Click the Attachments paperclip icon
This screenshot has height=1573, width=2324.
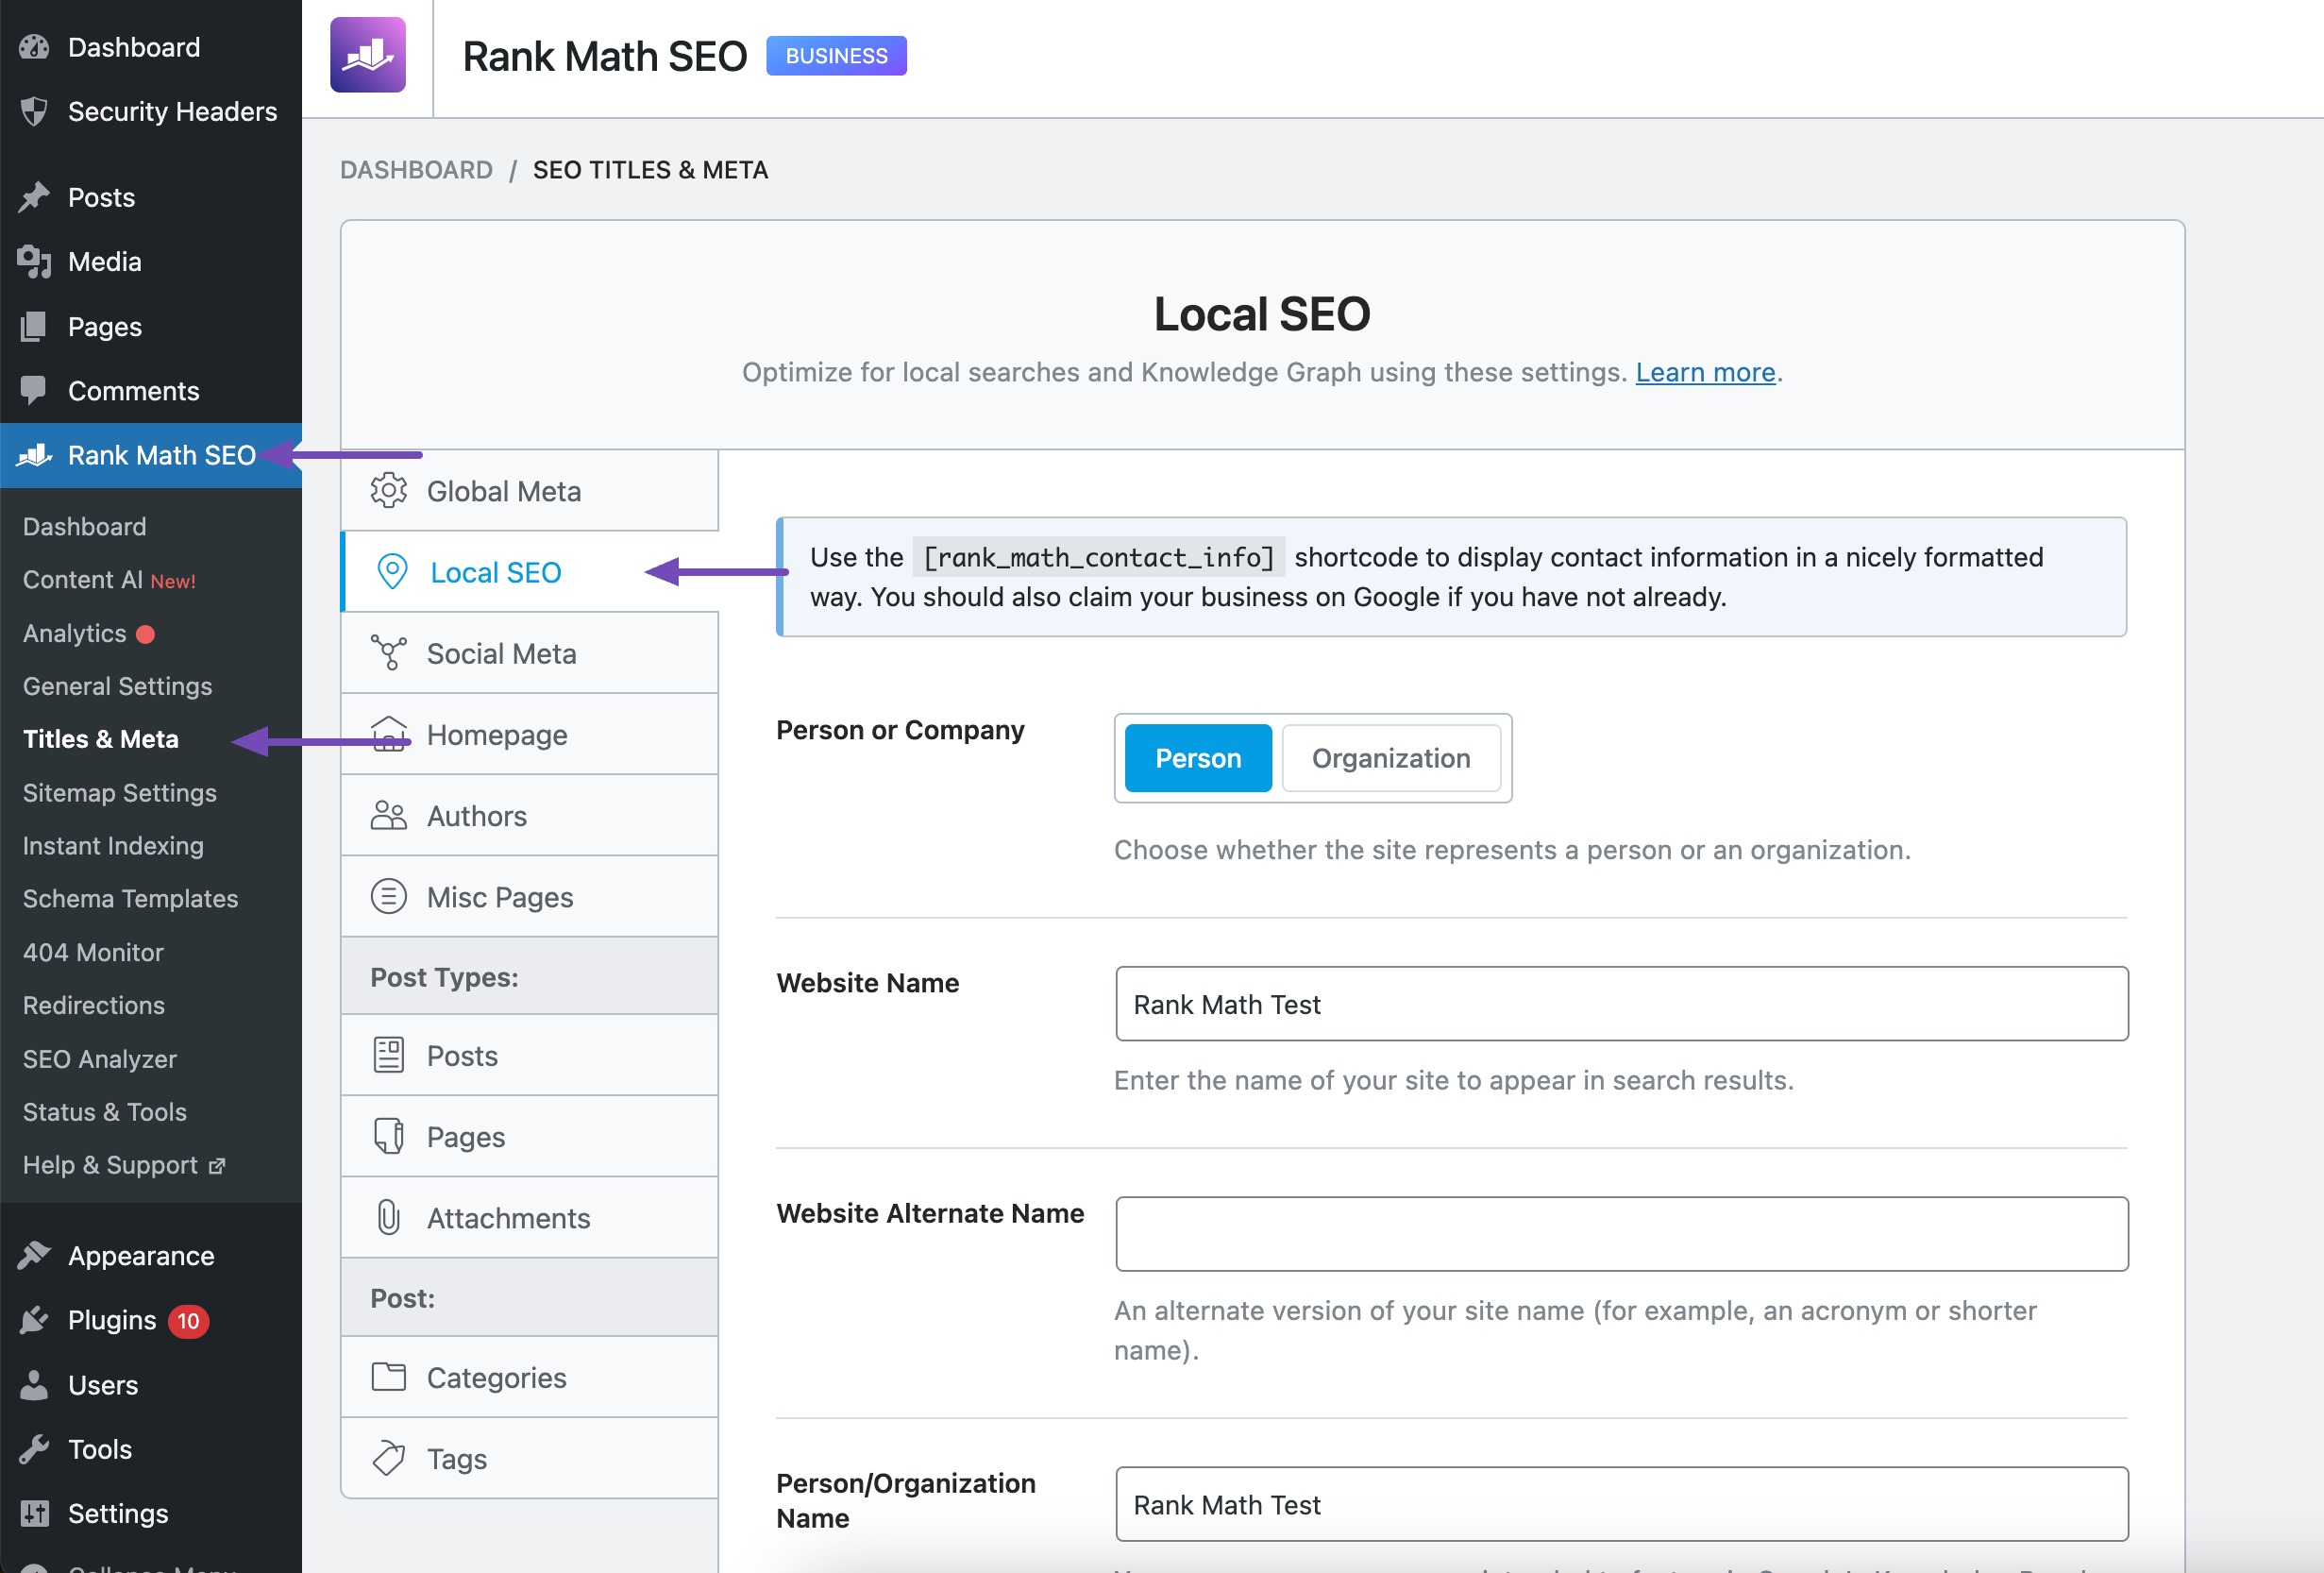pyautogui.click(x=388, y=1218)
